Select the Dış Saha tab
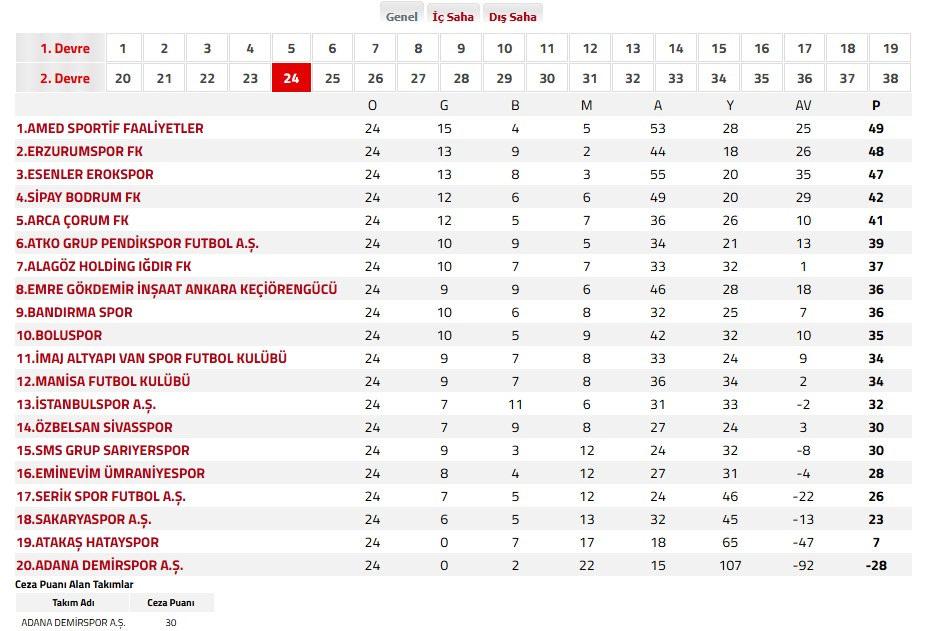The height and width of the screenshot is (631, 947). (512, 16)
